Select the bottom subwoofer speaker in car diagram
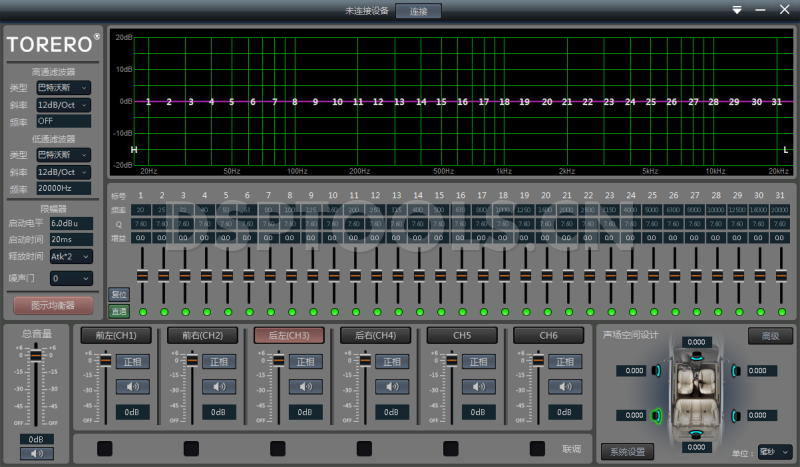This screenshot has height=467, width=800. (694, 433)
